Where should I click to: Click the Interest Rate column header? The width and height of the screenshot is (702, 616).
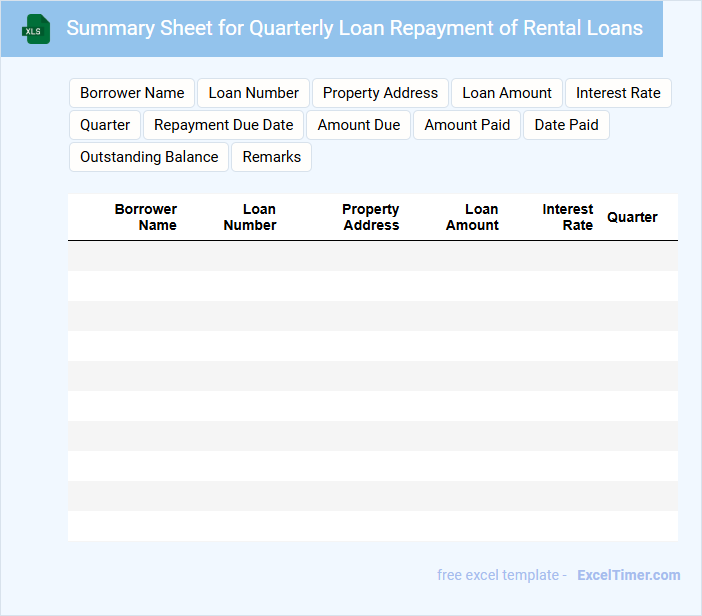pyautogui.click(x=568, y=217)
